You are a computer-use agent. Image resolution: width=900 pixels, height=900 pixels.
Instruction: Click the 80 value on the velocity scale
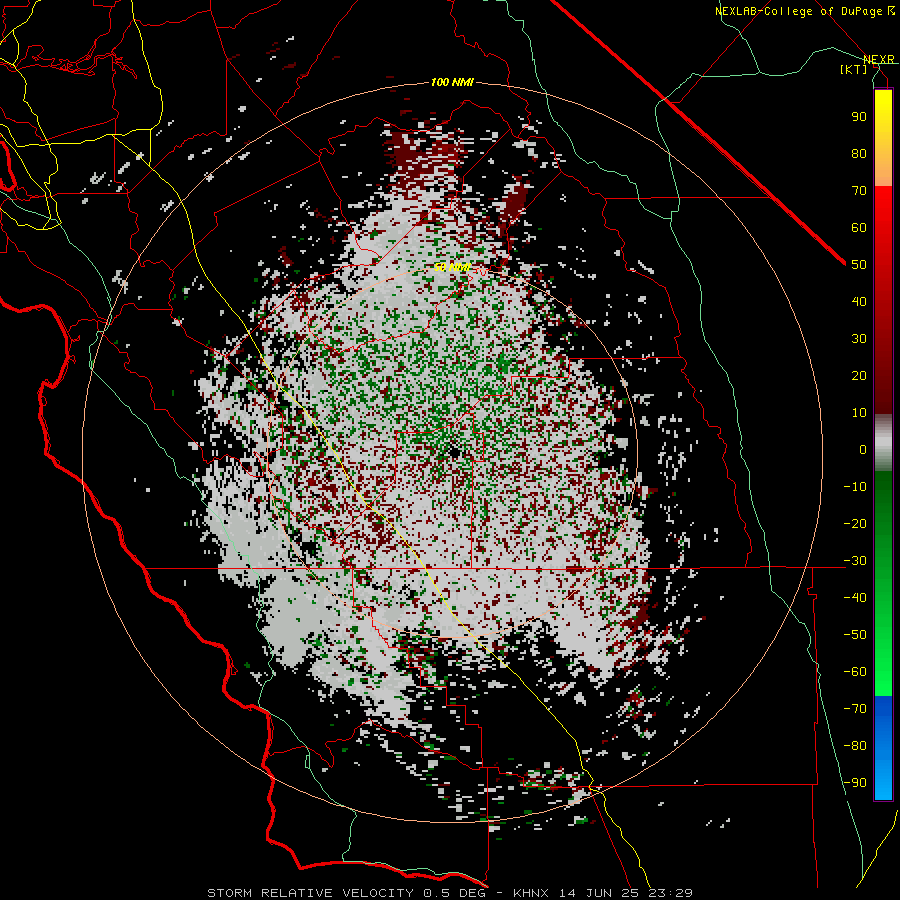point(859,153)
